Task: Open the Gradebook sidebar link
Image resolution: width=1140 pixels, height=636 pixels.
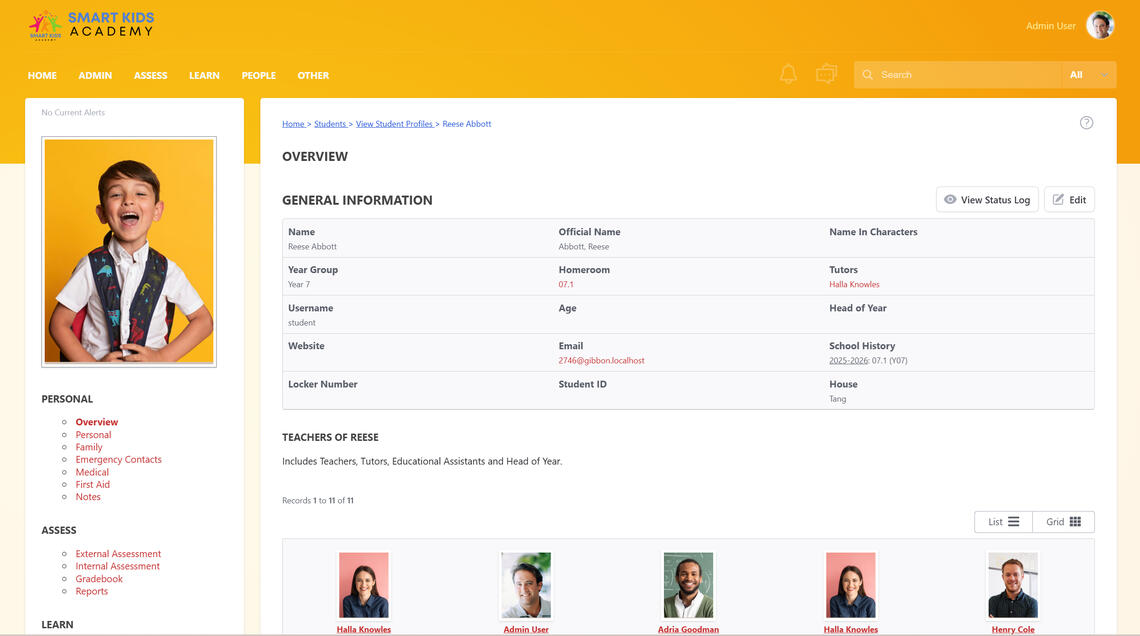Action: tap(99, 579)
